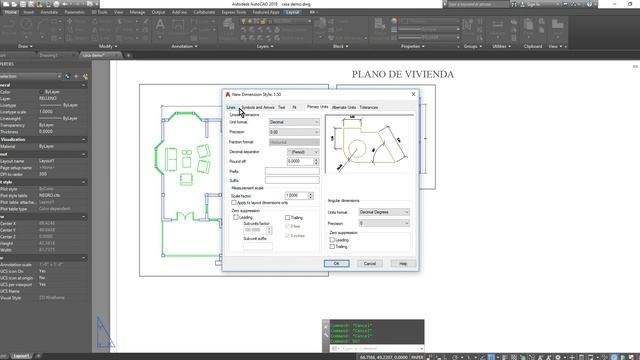
Task: Click the Plot printer icon in quick access toolbar
Action: [x=56, y=4]
